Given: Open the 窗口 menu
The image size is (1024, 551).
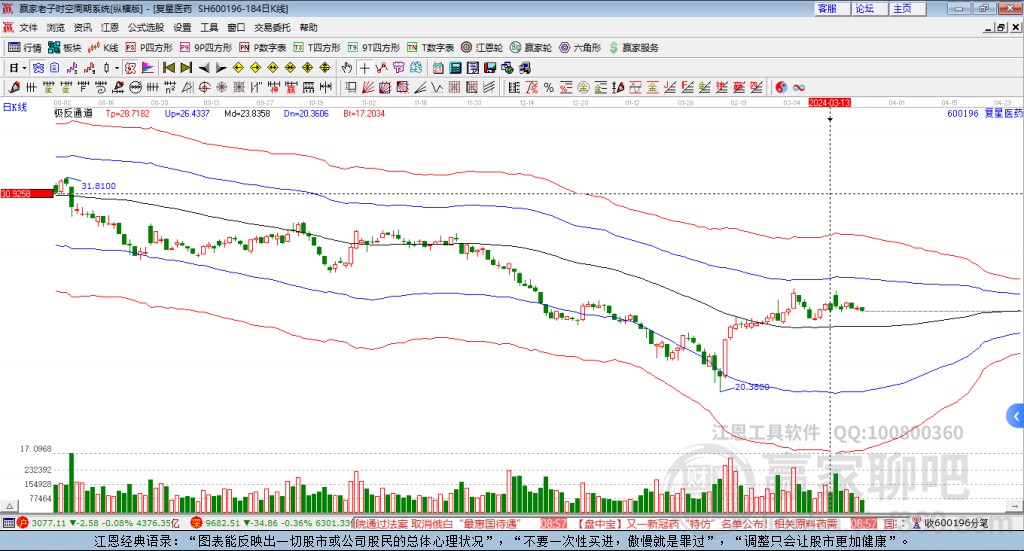Looking at the screenshot, I should click(x=236, y=27).
